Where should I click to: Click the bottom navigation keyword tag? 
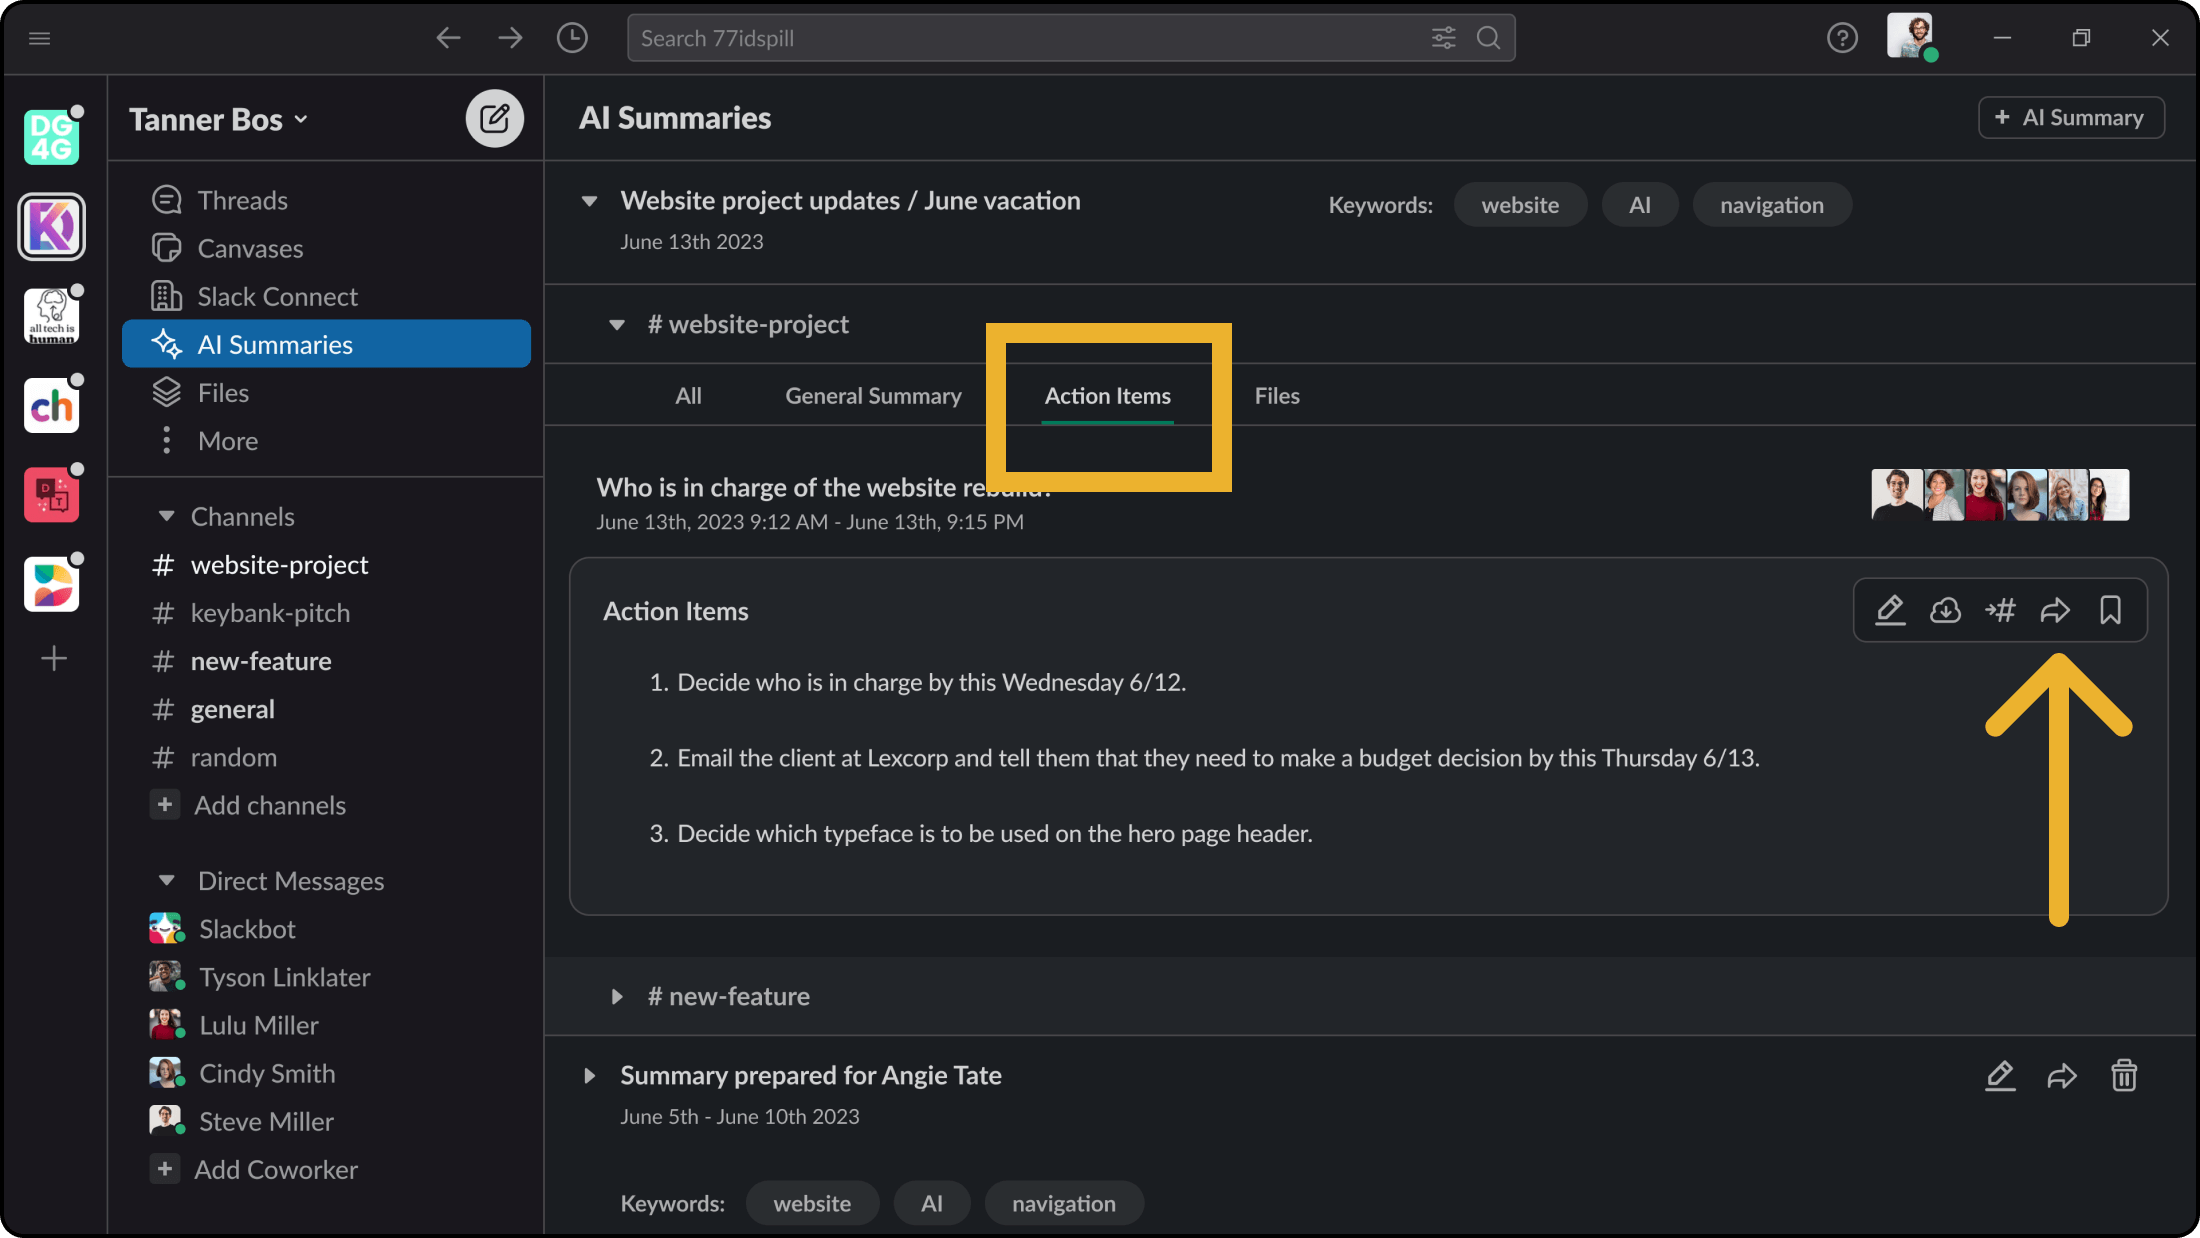[1064, 1204]
